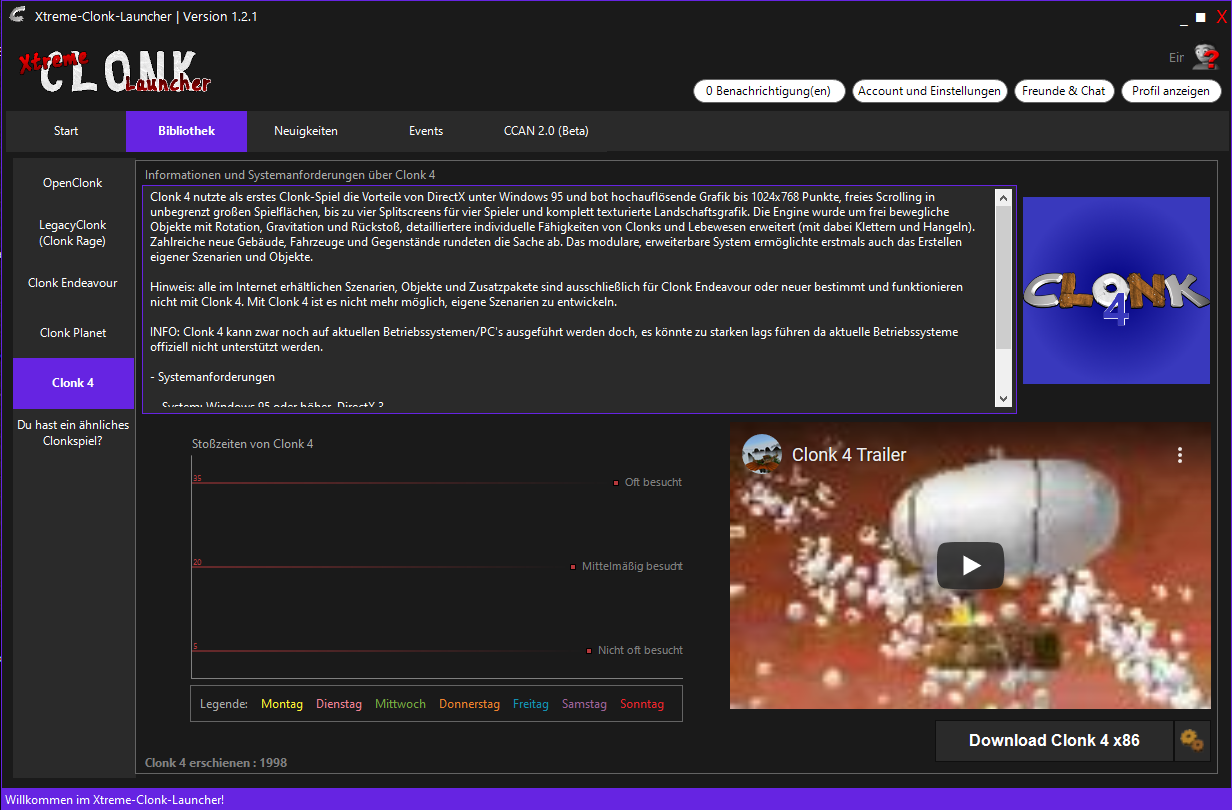1232x810 pixels.
Task: Click the launcher icon in title bar
Action: 17,15
